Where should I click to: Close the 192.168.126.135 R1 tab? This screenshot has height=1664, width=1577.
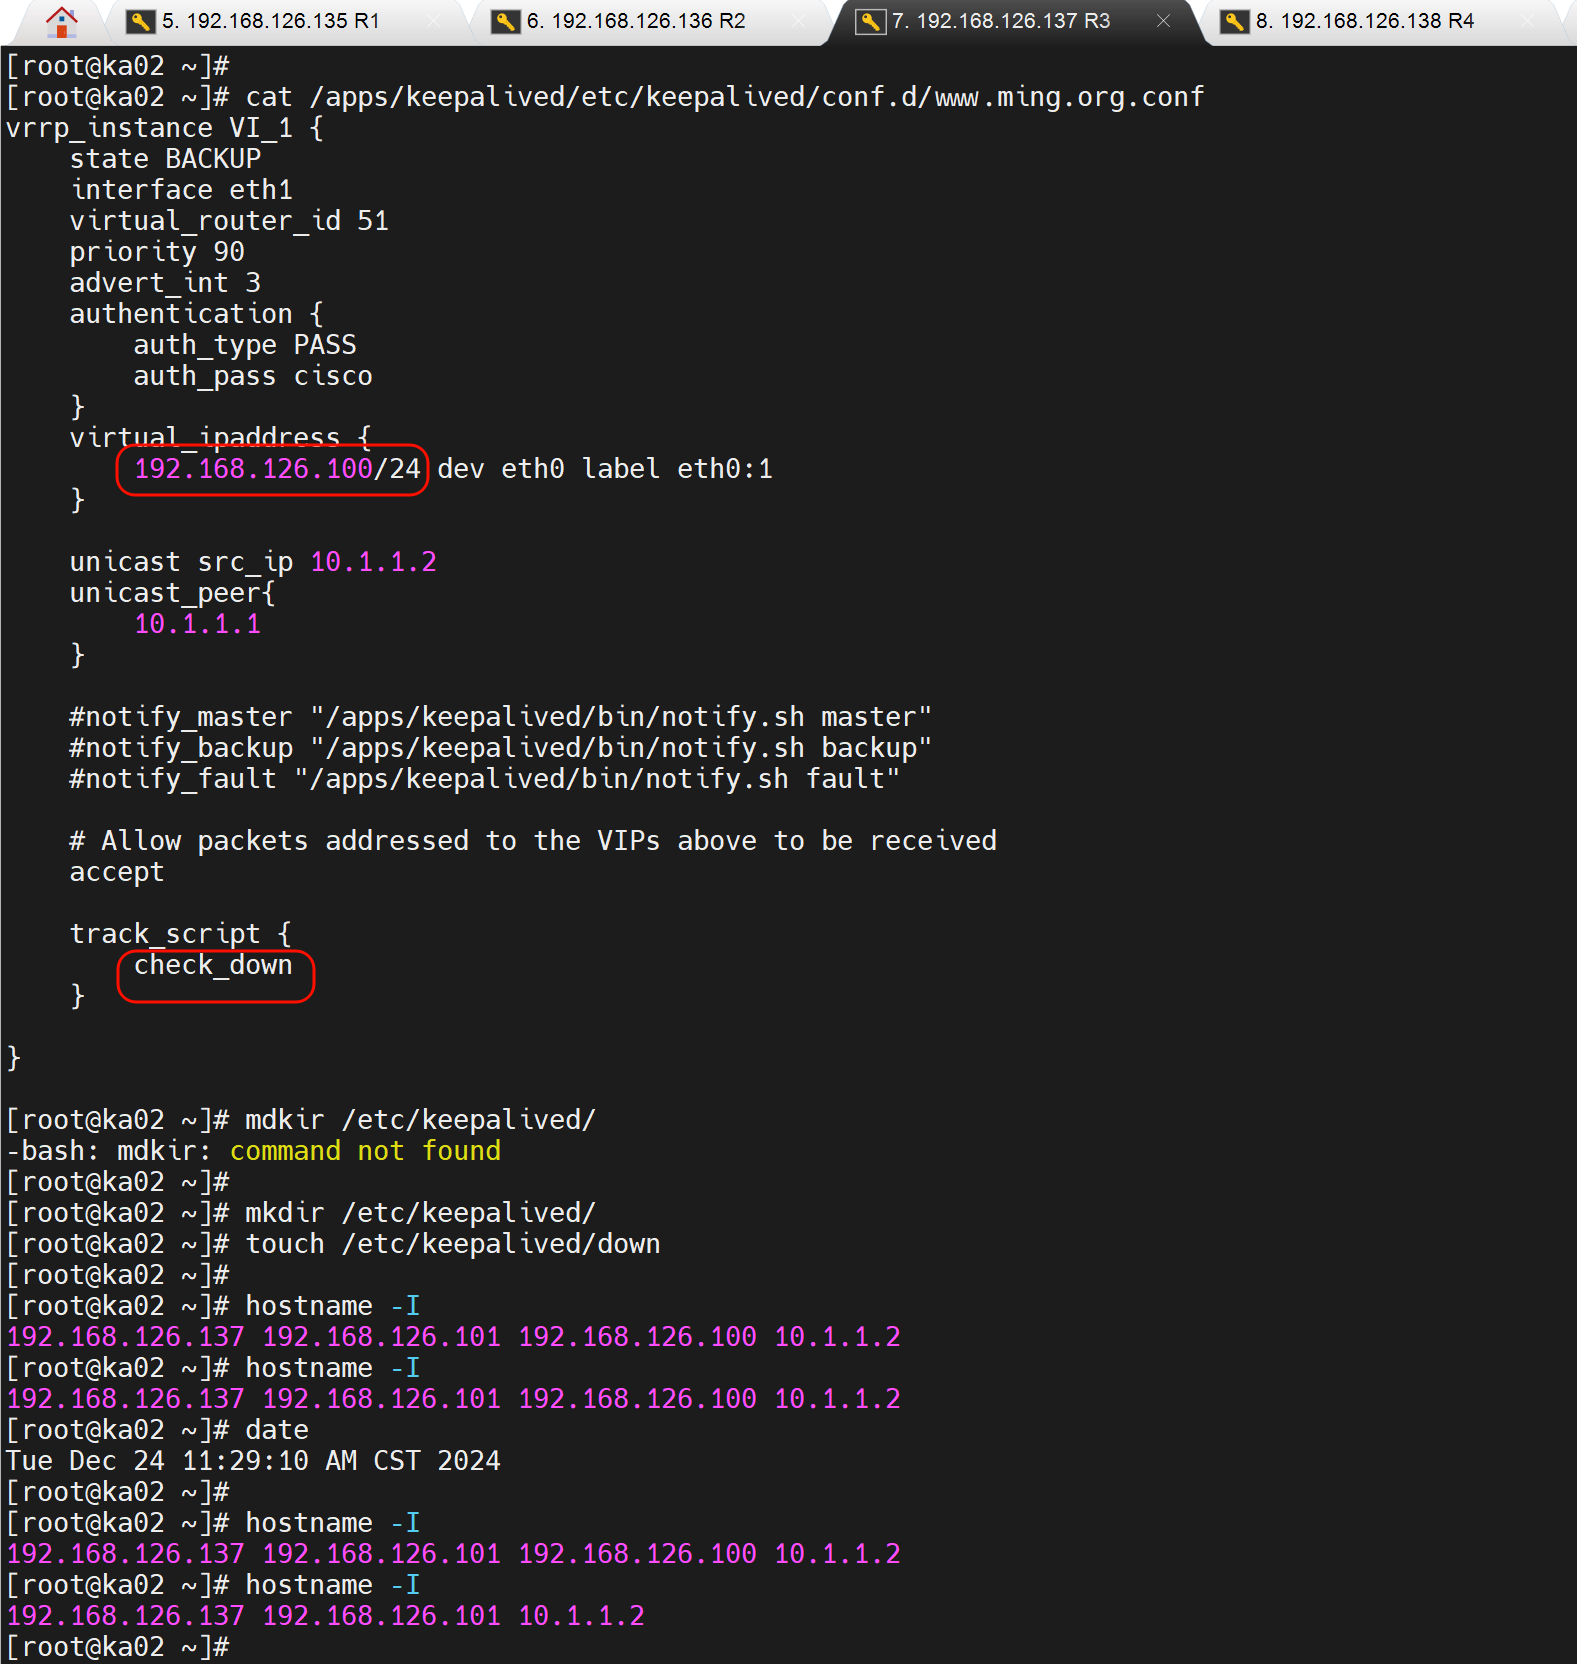434,21
